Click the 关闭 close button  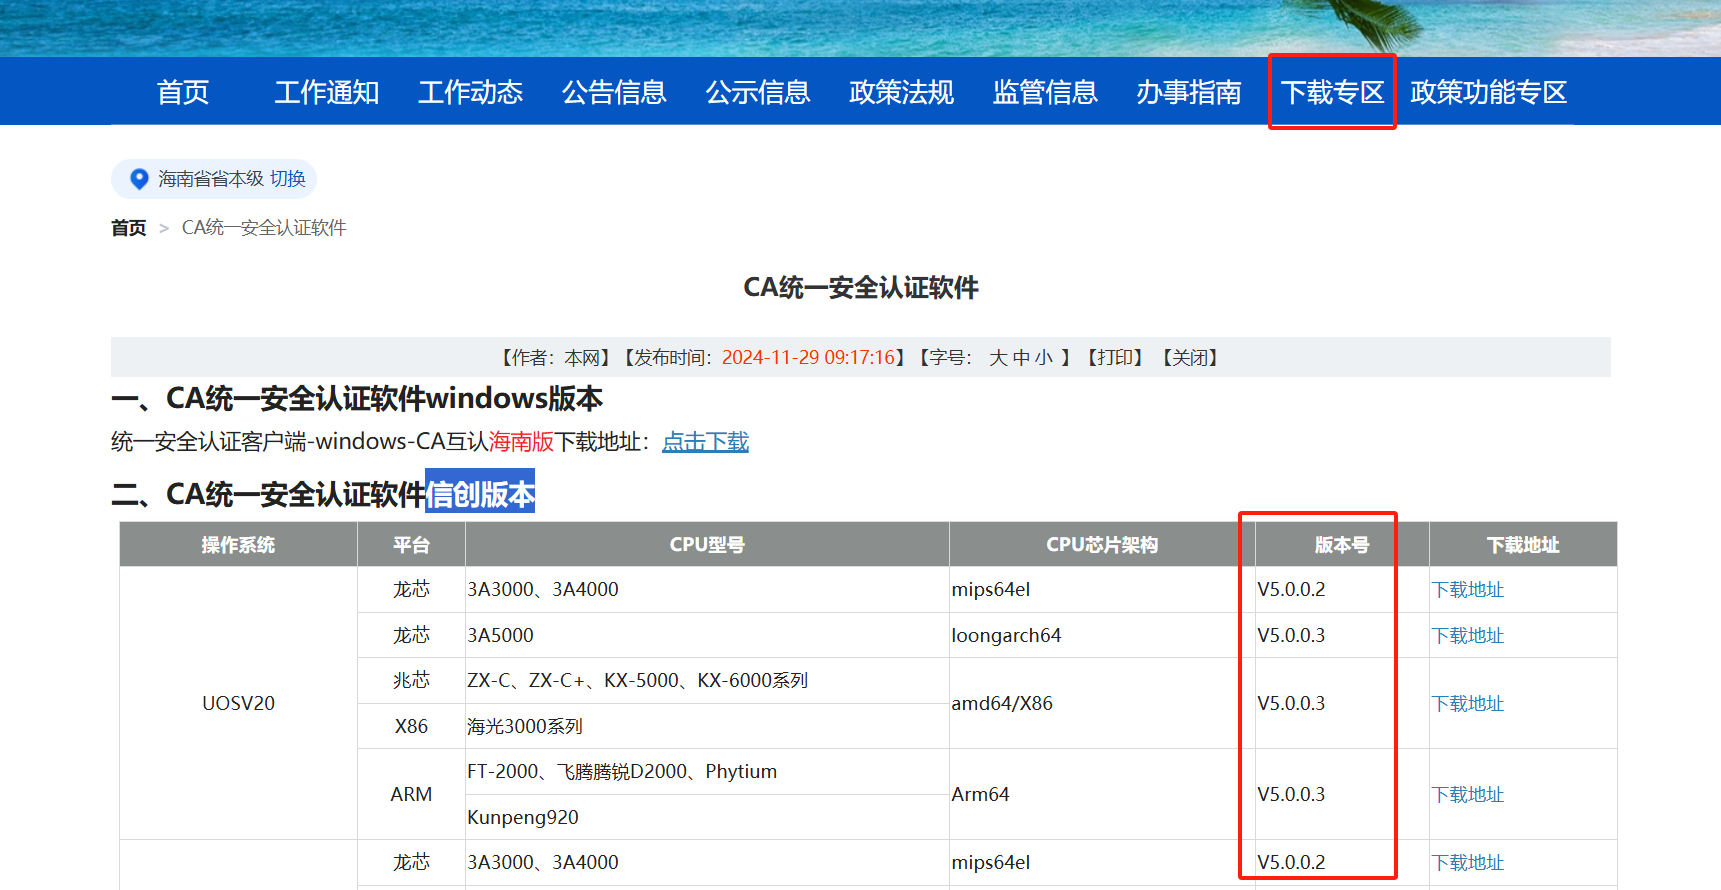(x=1189, y=358)
